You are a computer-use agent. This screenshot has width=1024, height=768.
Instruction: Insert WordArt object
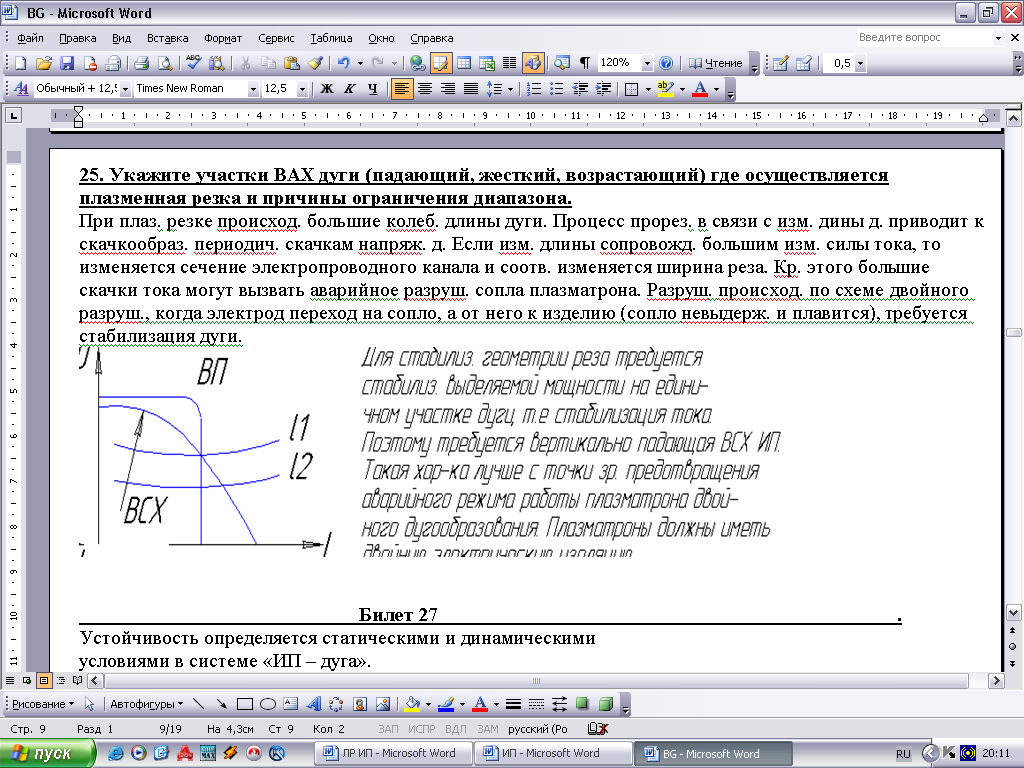(x=314, y=704)
